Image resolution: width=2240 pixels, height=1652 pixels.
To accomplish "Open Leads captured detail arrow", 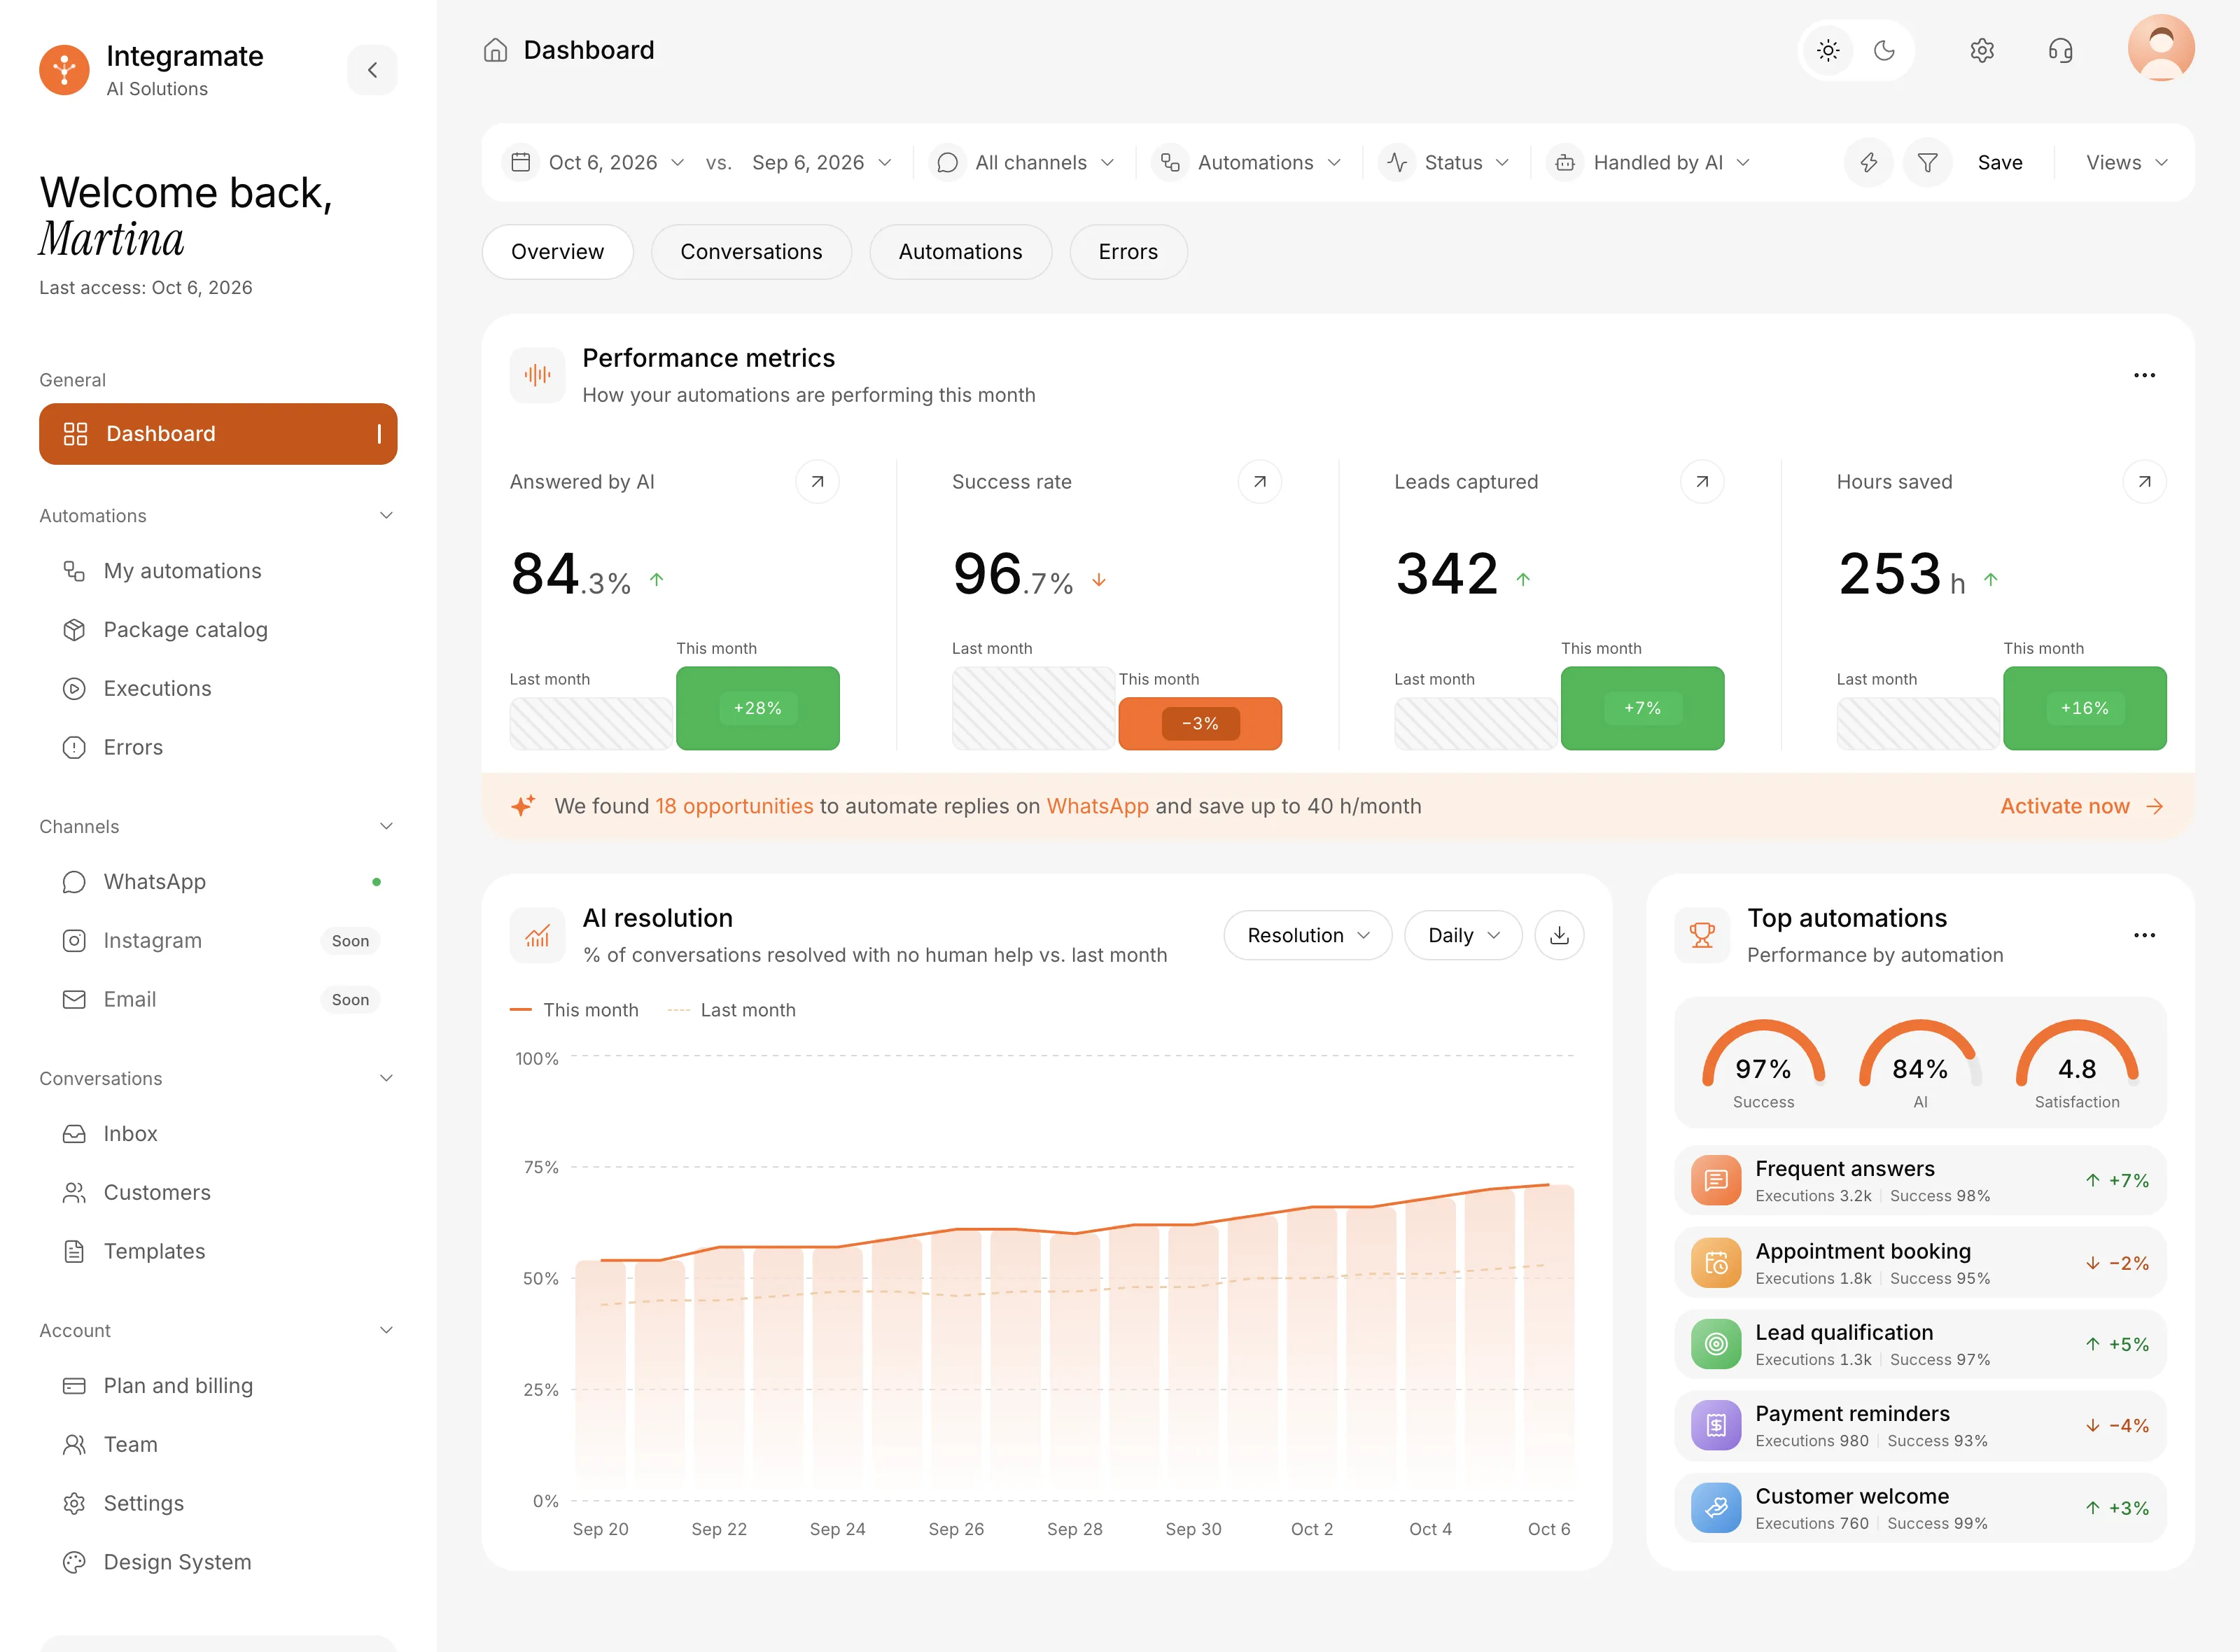I will click(1702, 482).
